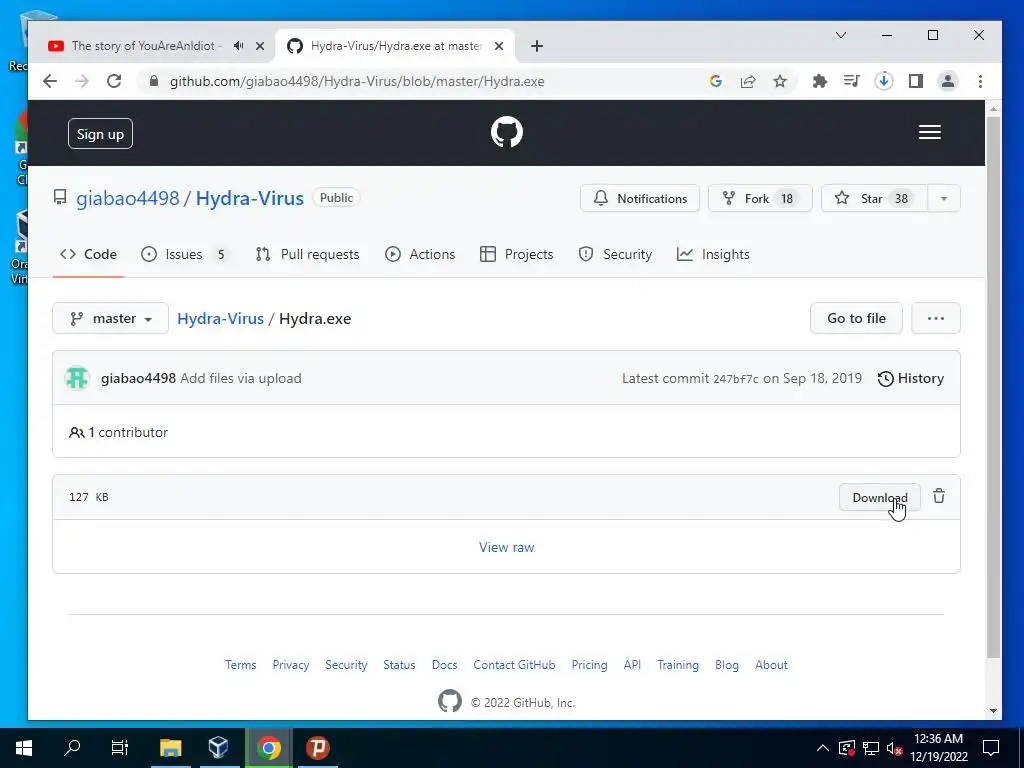The height and width of the screenshot is (768, 1024).
Task: Click the GitHub Octocat logo in the header
Action: [507, 133]
